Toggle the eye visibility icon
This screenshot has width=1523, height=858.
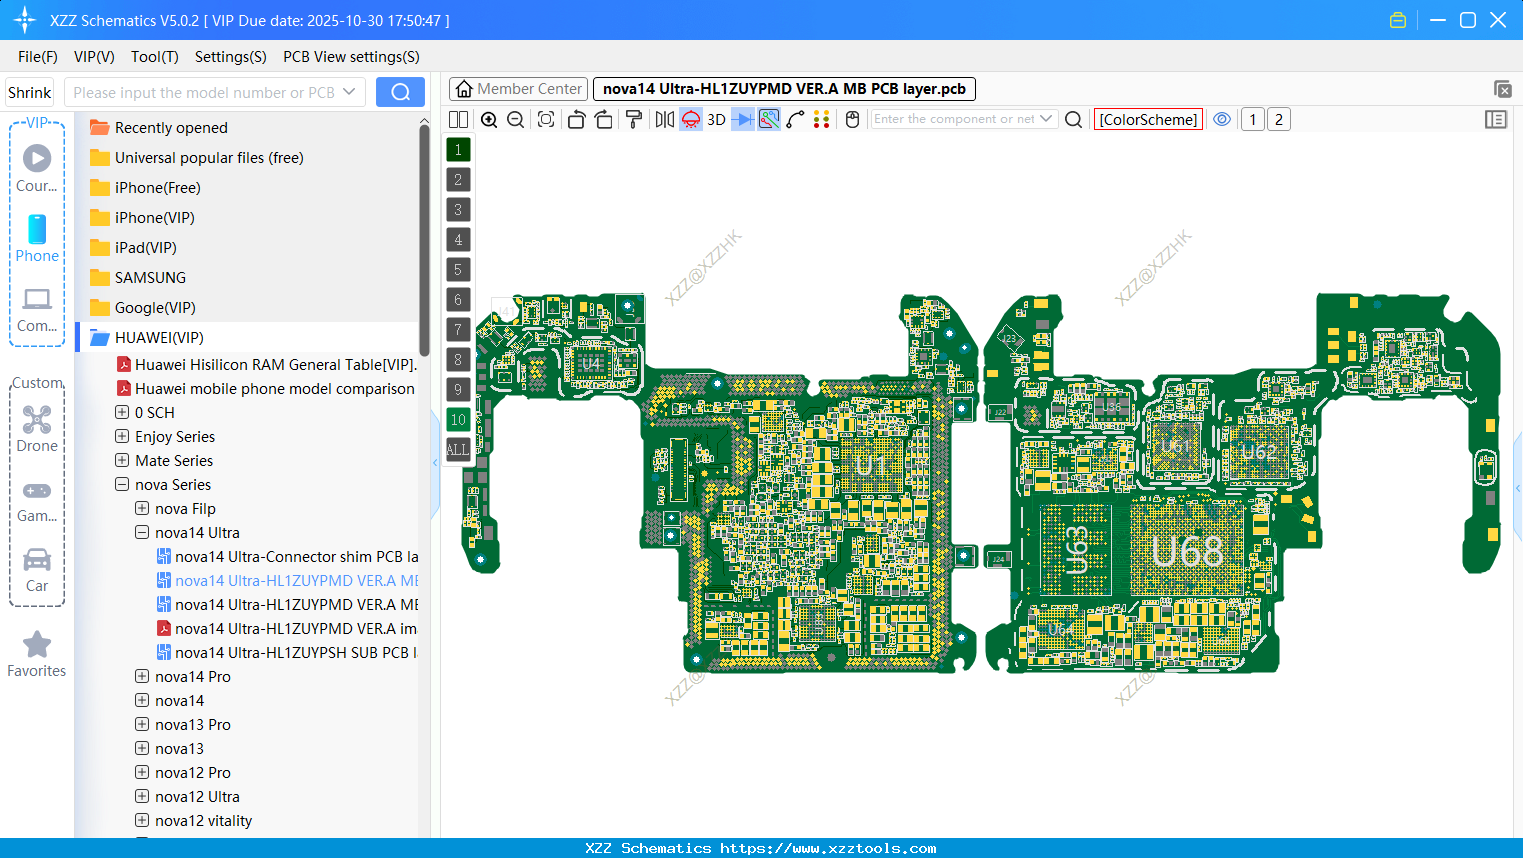(1222, 119)
